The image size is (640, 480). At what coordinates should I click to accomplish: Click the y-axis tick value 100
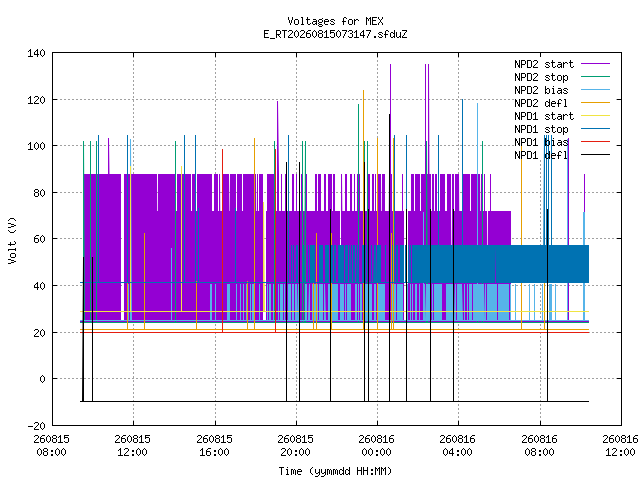[x=36, y=146]
